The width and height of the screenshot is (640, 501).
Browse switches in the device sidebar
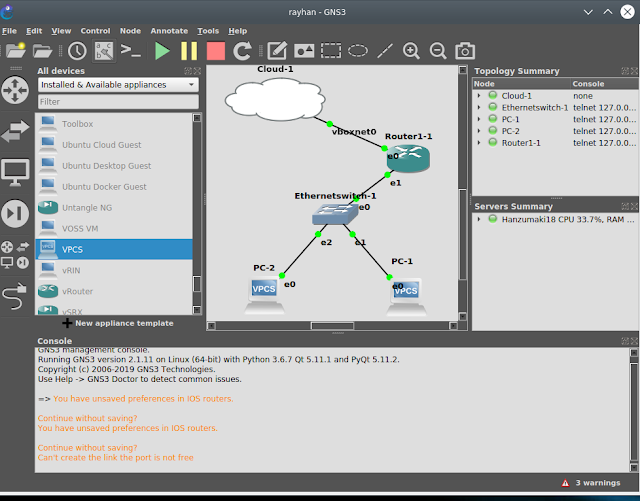click(15, 131)
